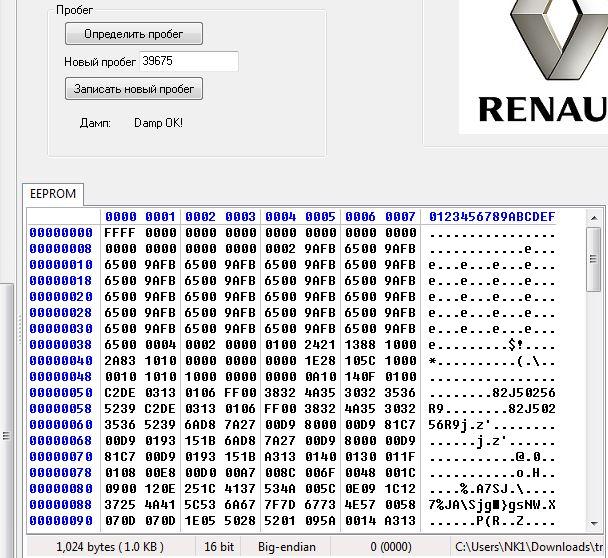The height and width of the screenshot is (558, 608).
Task: Click the 1,024 bytes size status field
Action: click(x=110, y=547)
